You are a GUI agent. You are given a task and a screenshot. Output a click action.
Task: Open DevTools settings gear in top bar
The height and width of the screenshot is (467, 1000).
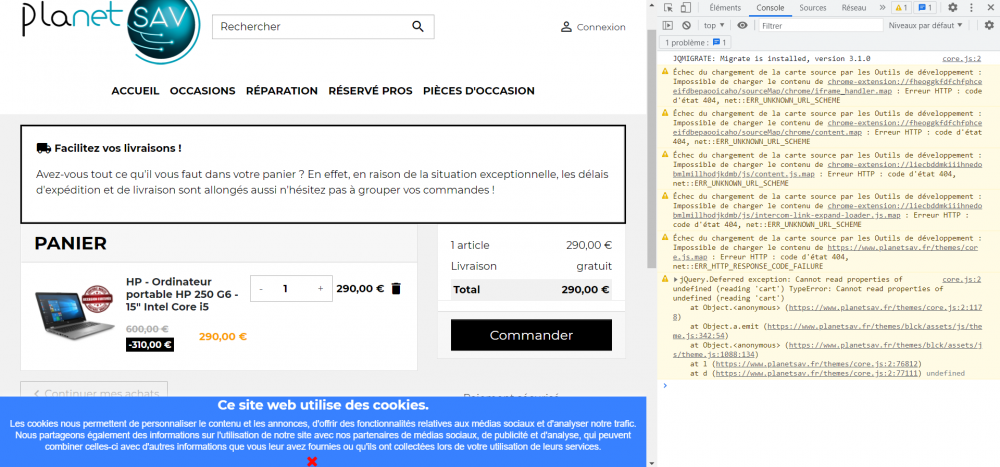coord(952,8)
